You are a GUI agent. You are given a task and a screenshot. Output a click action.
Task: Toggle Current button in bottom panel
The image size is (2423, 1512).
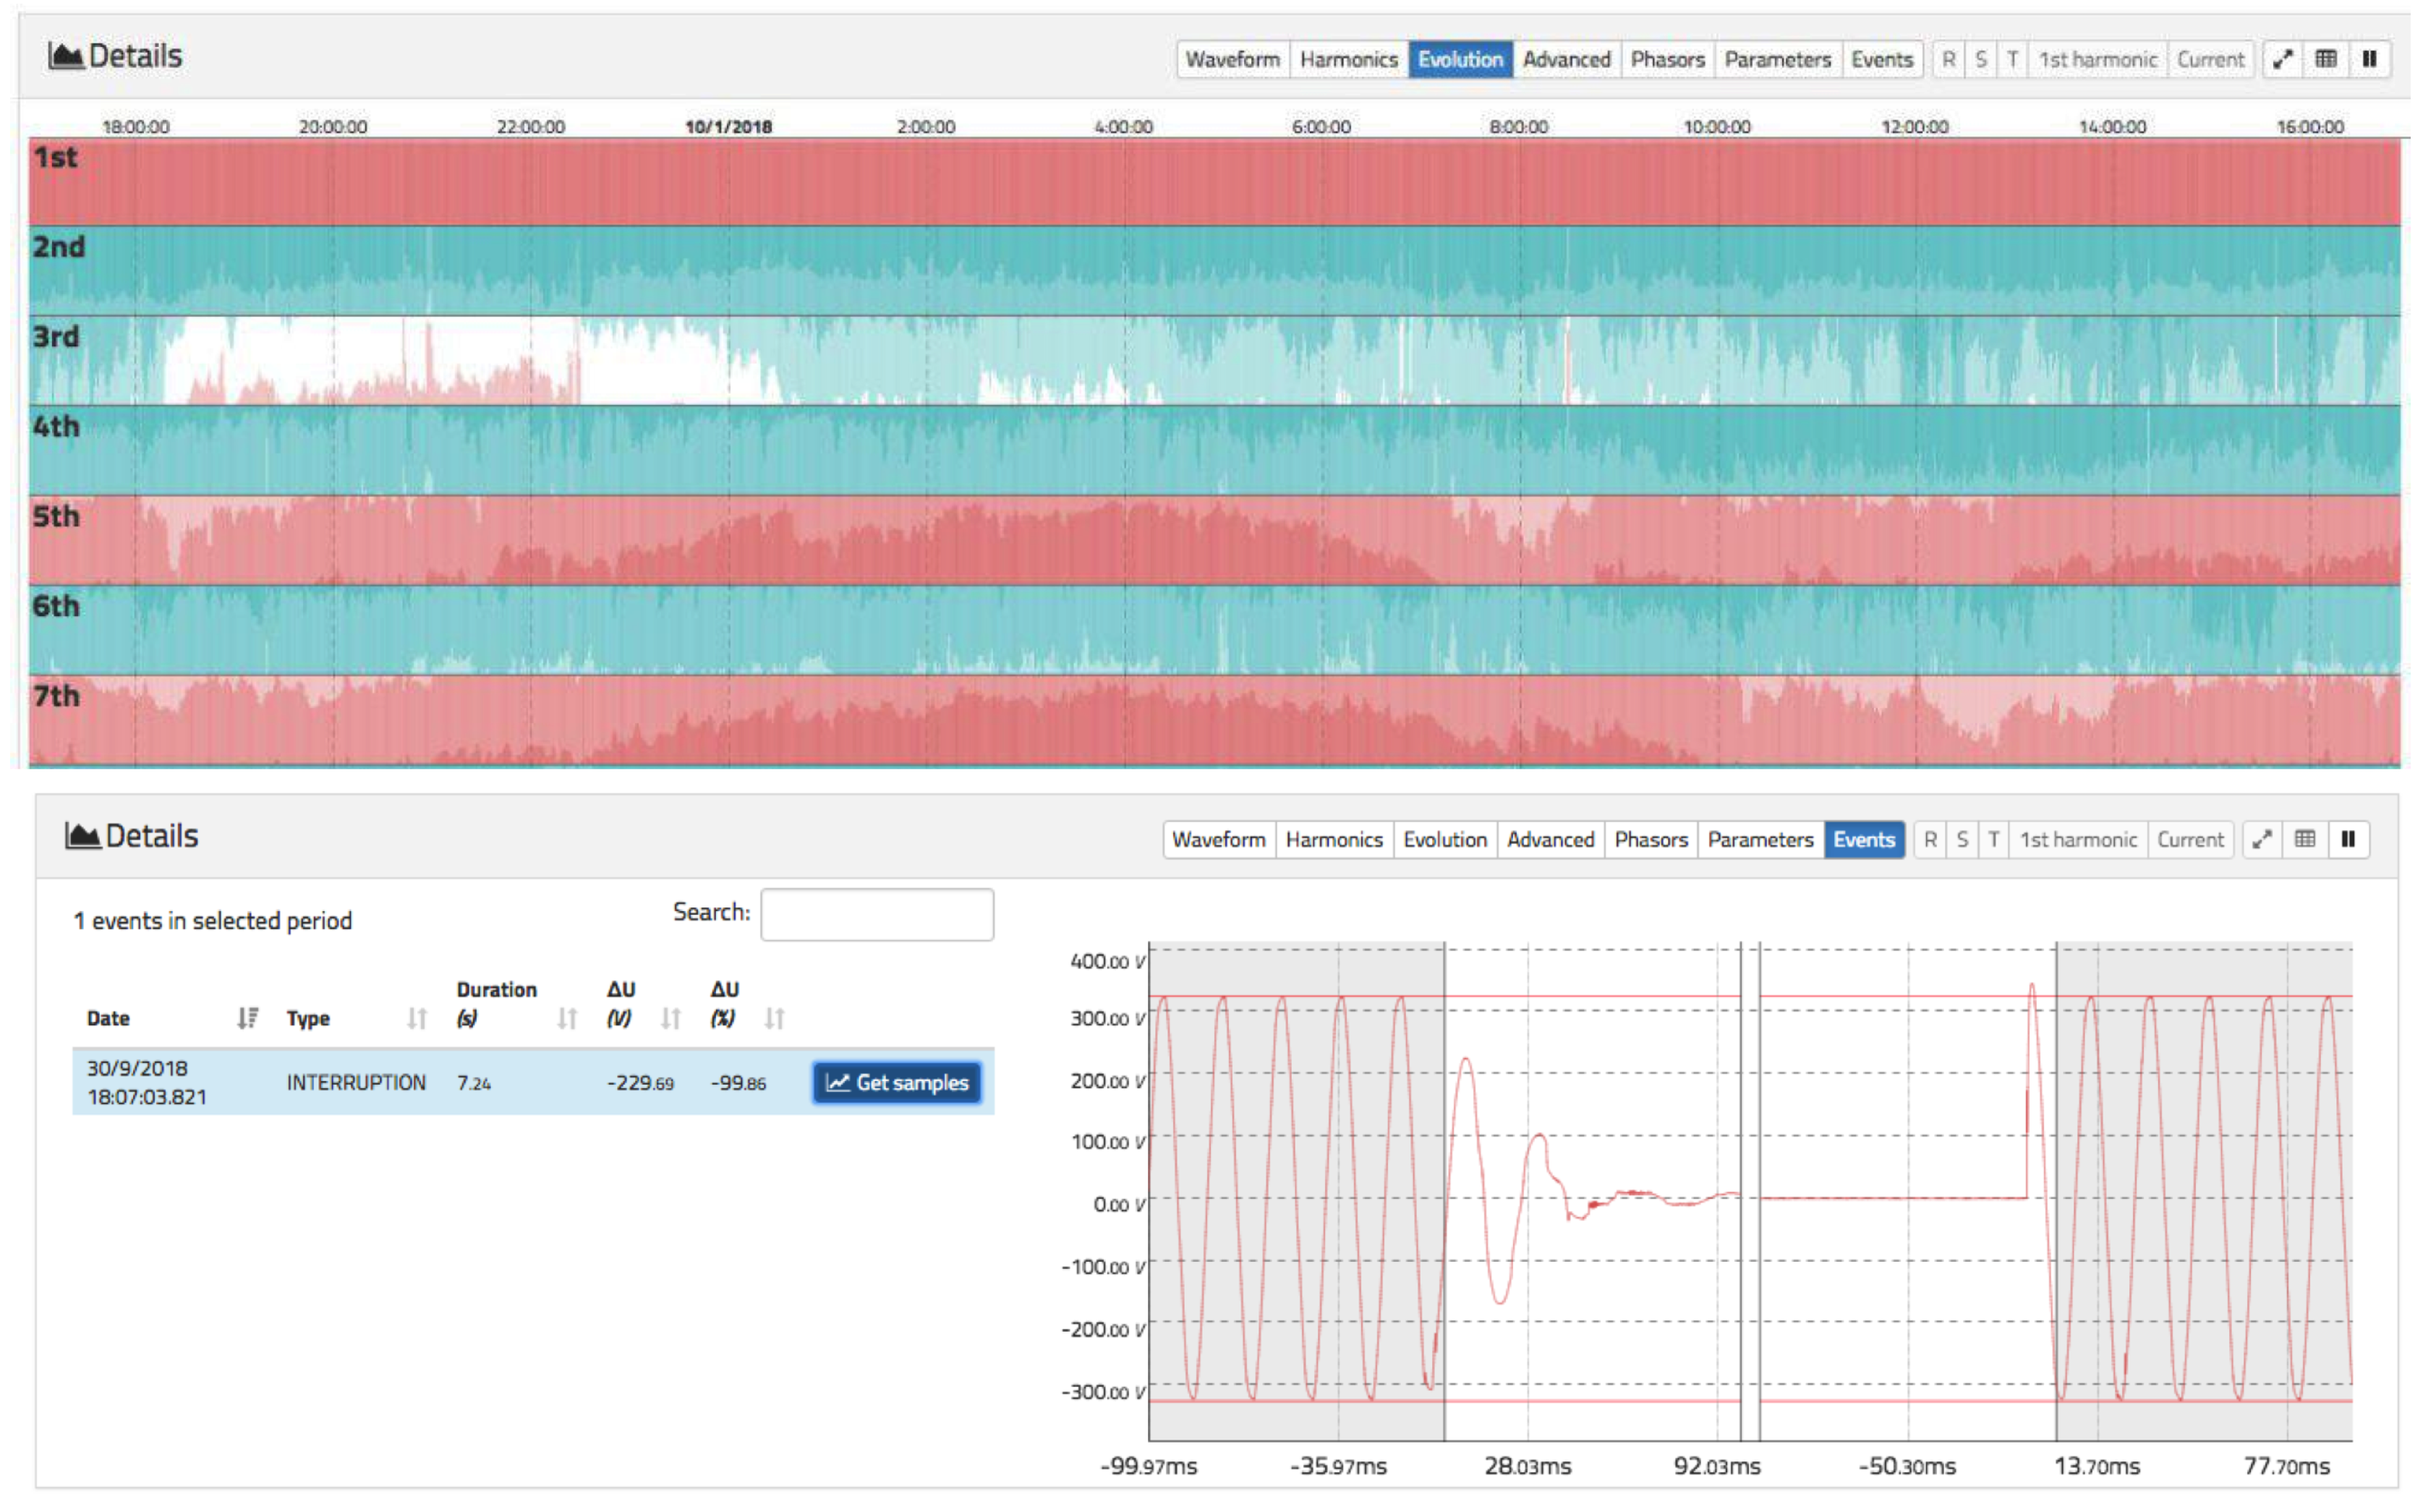tap(2190, 840)
